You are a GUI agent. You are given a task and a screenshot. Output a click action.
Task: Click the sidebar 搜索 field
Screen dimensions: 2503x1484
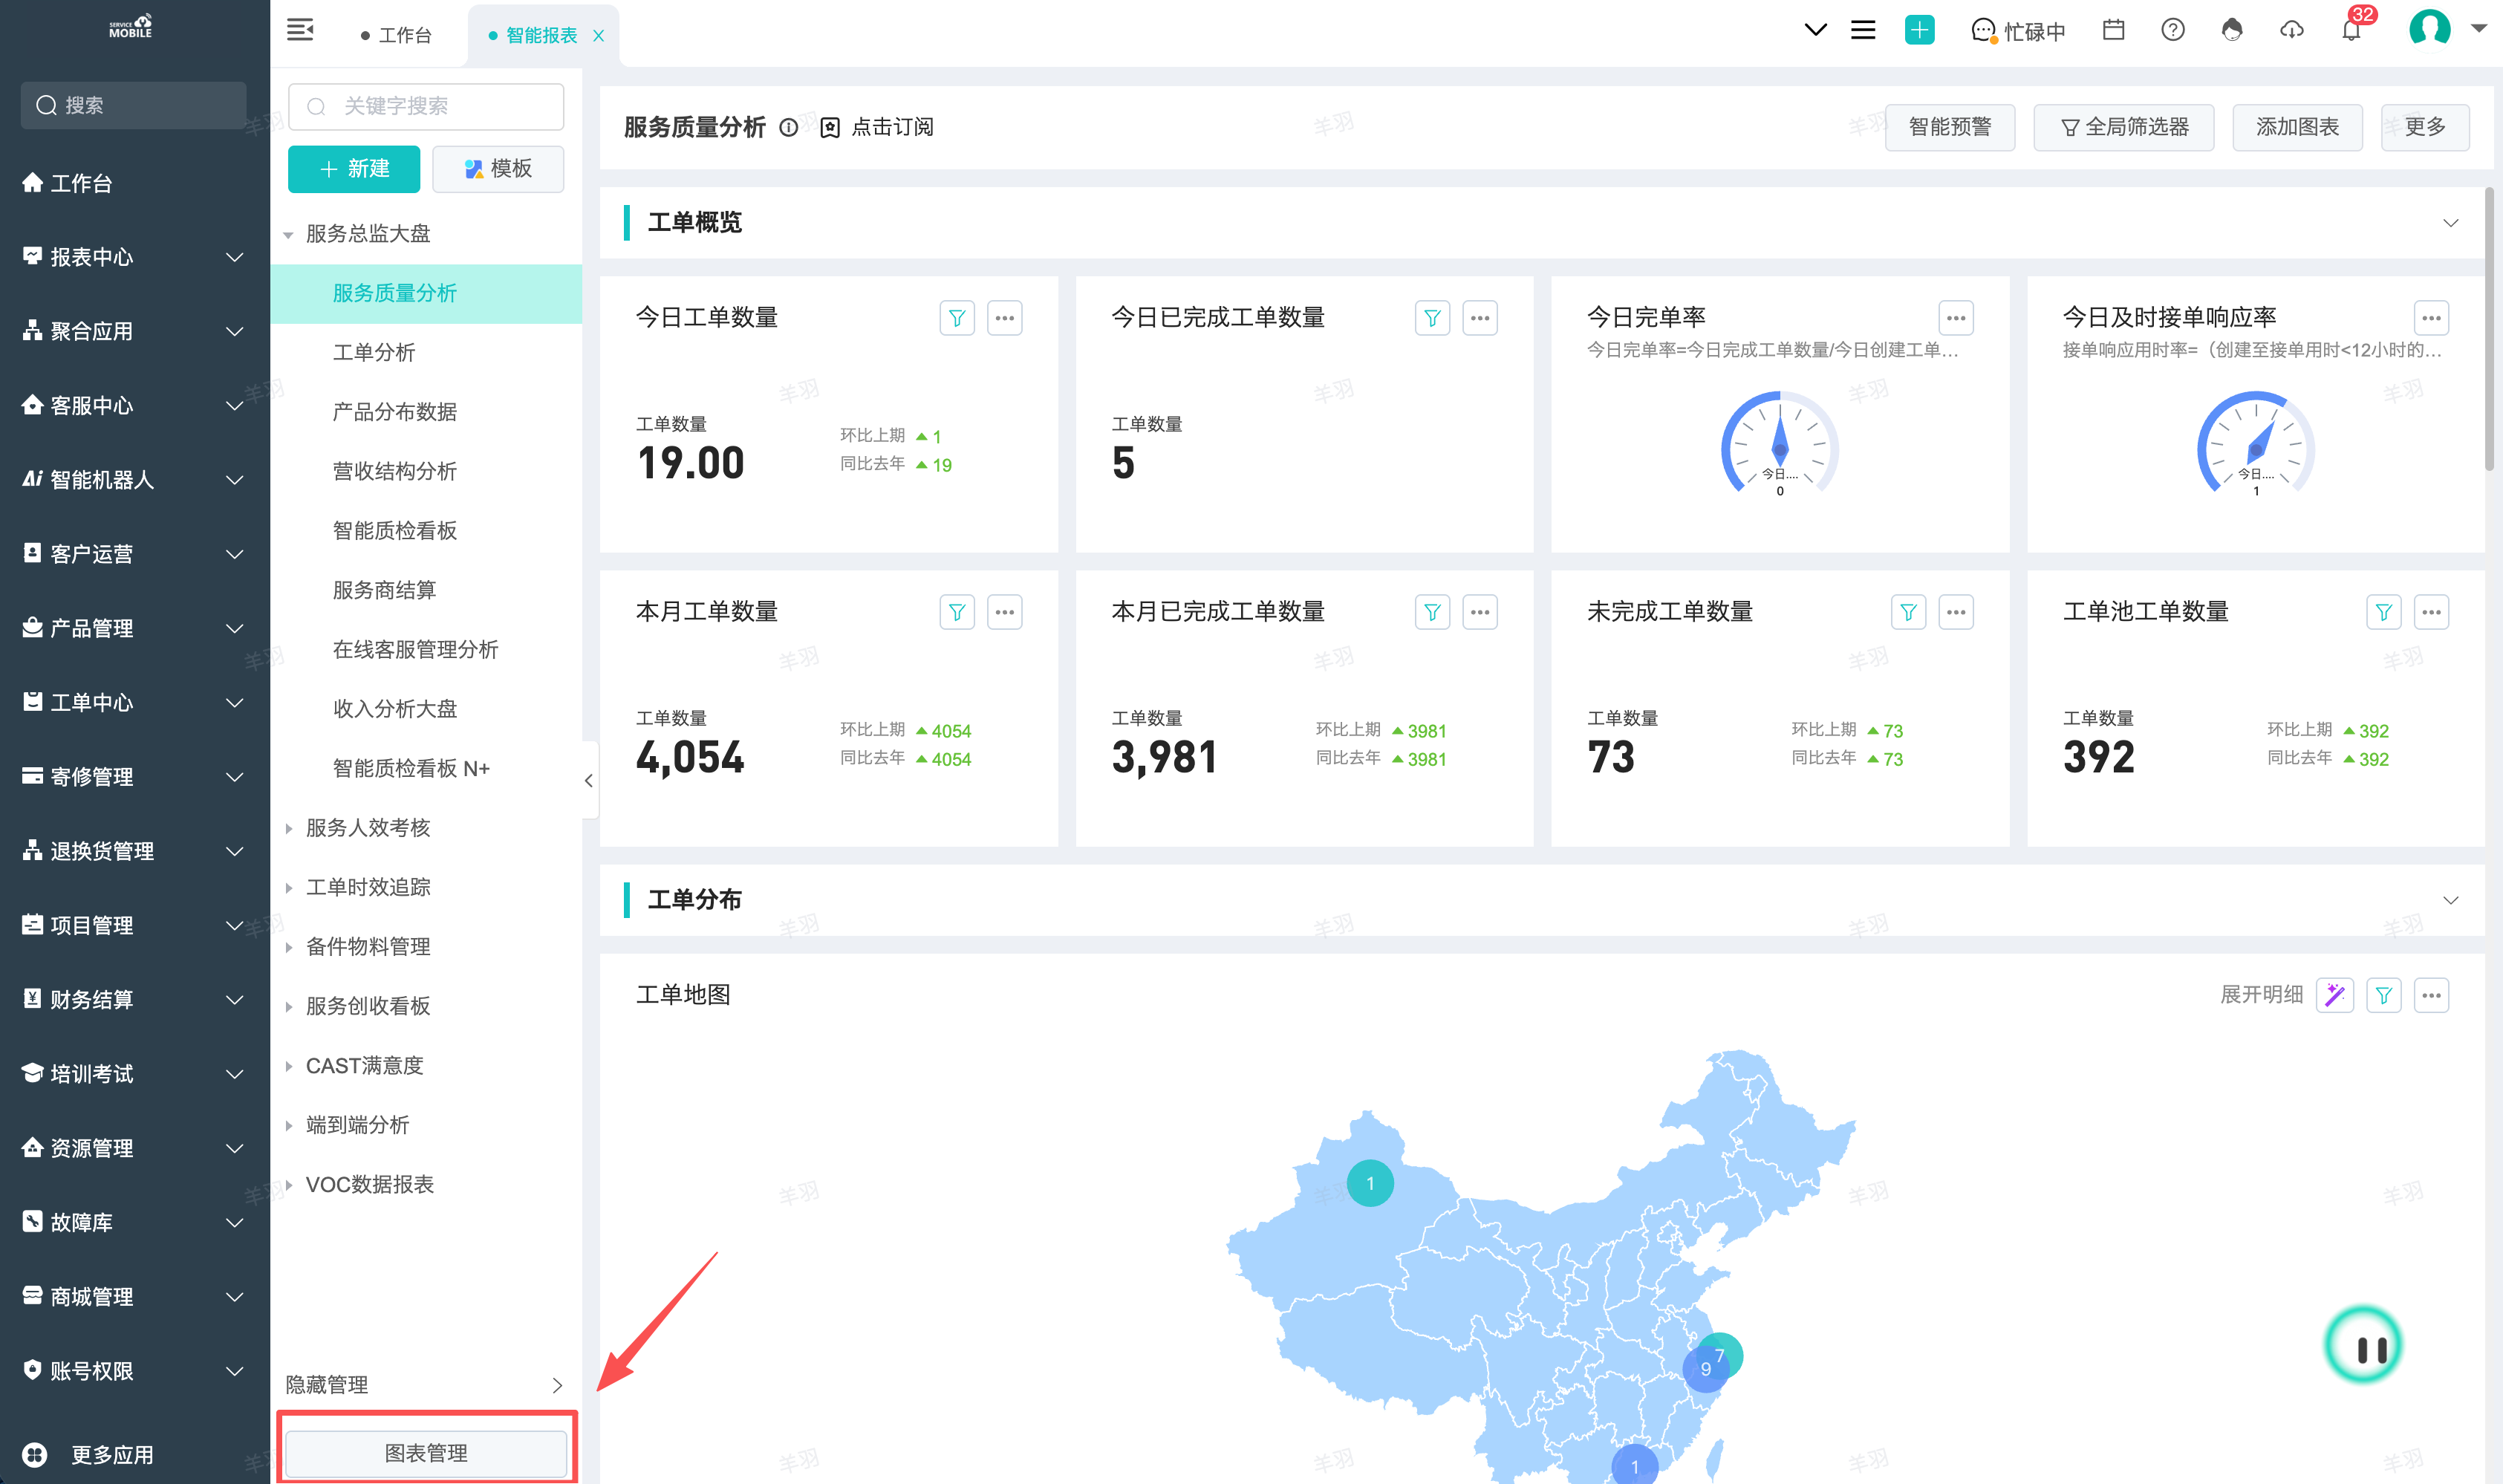[x=133, y=105]
